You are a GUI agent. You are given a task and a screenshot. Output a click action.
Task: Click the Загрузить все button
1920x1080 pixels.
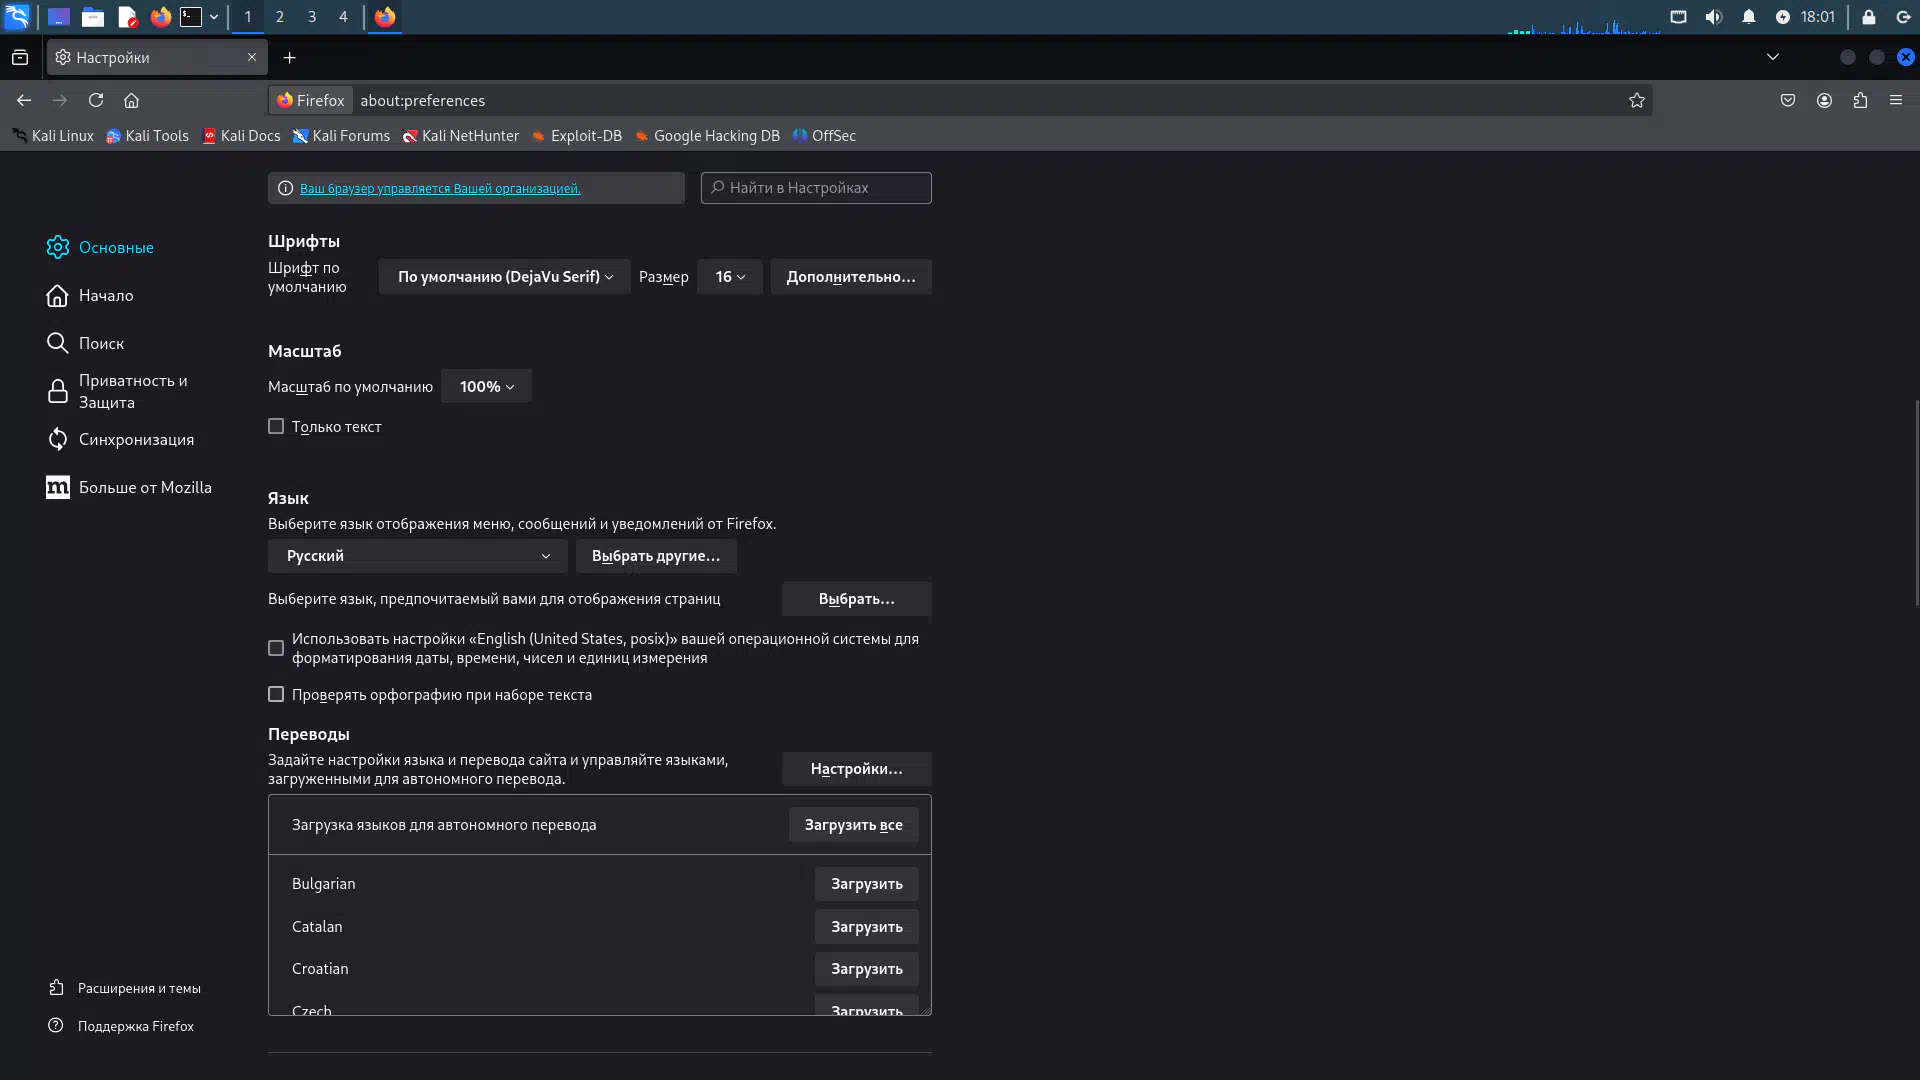coord(854,825)
